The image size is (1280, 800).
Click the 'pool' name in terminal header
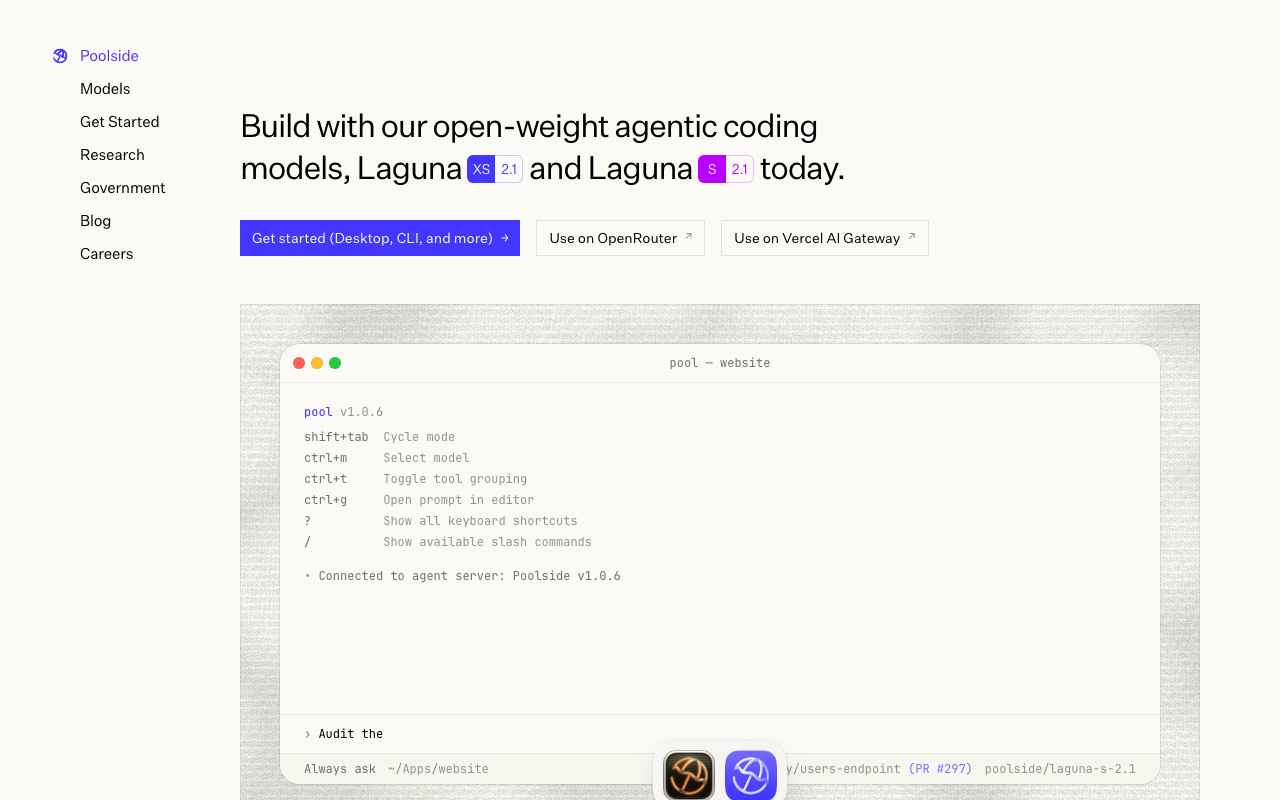[318, 412]
